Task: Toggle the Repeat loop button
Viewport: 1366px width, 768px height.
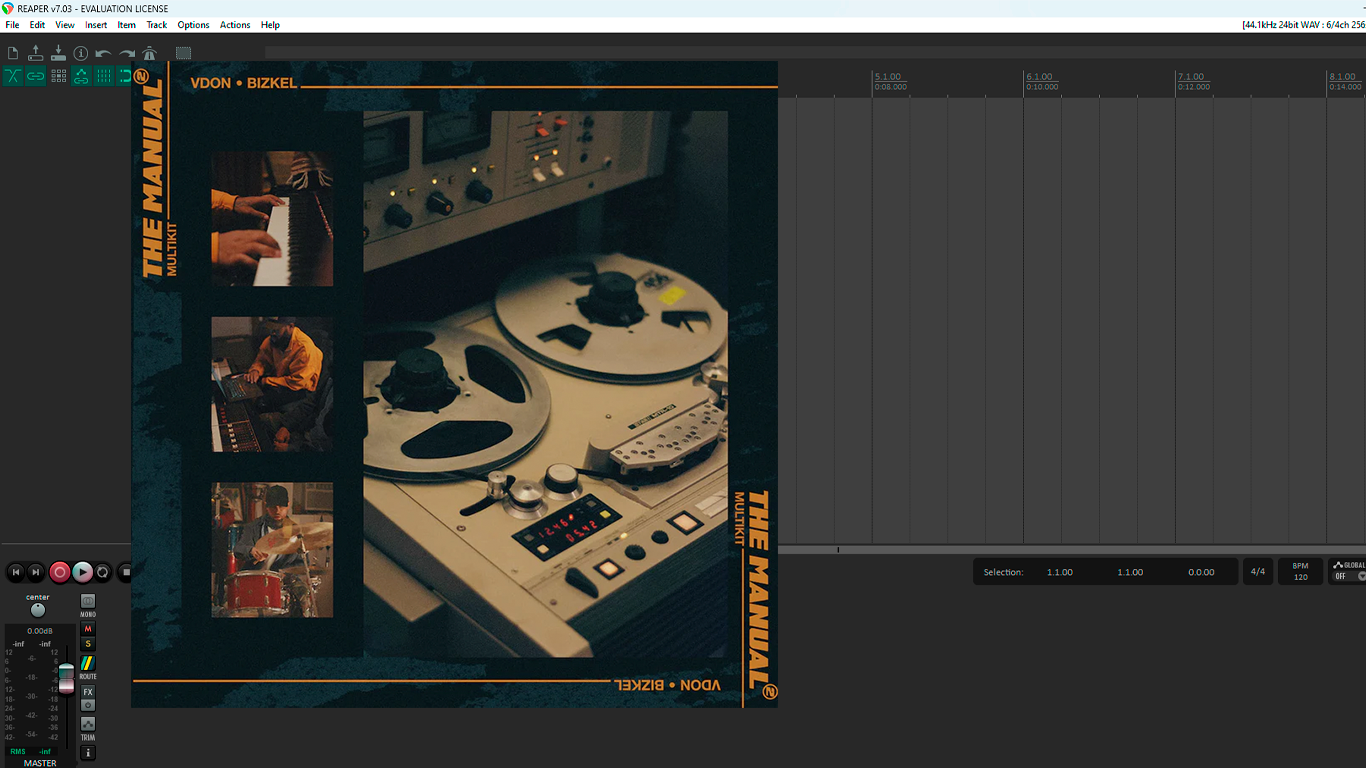Action: (x=103, y=572)
